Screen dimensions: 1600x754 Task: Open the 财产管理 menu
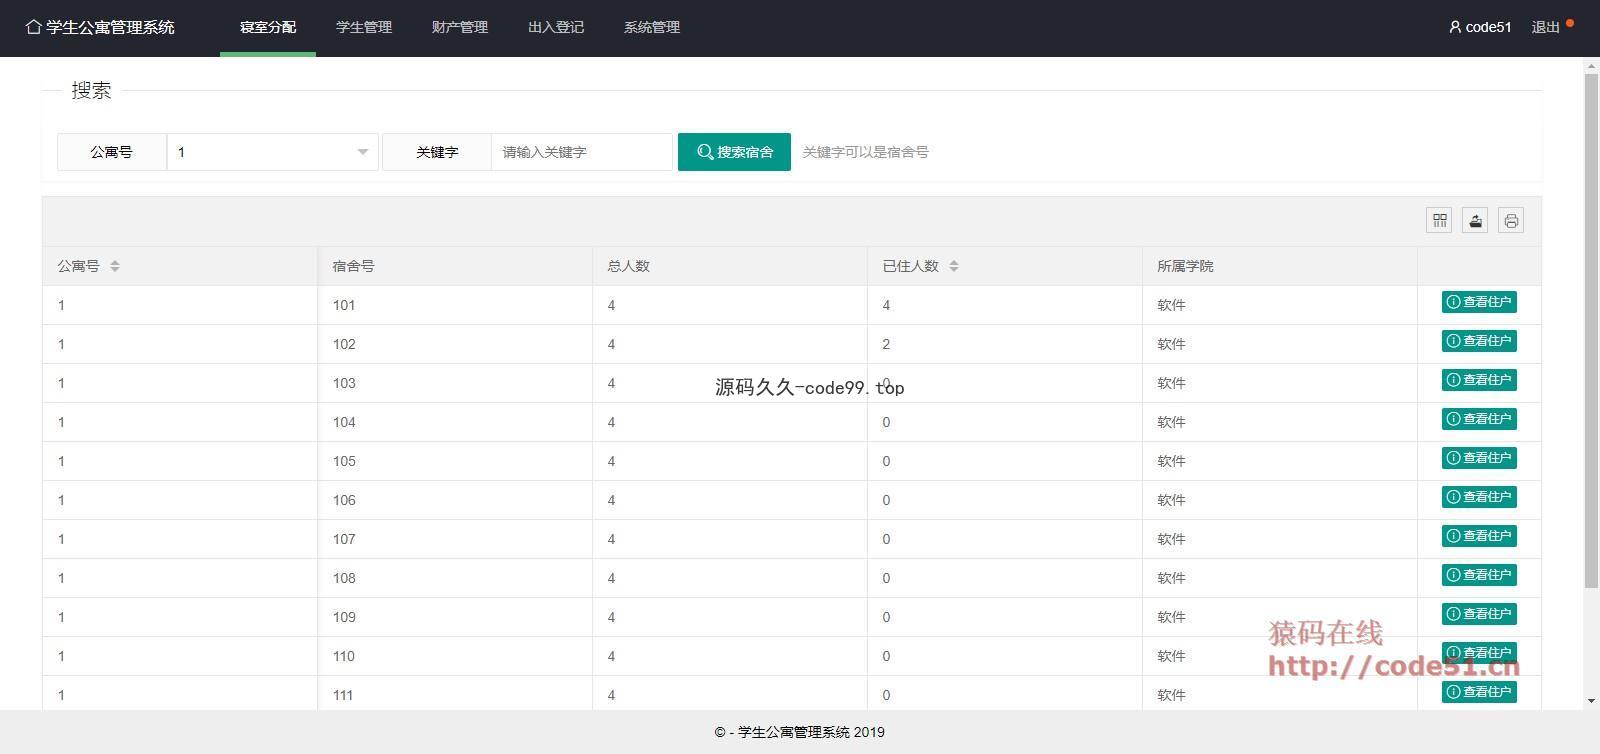[460, 28]
